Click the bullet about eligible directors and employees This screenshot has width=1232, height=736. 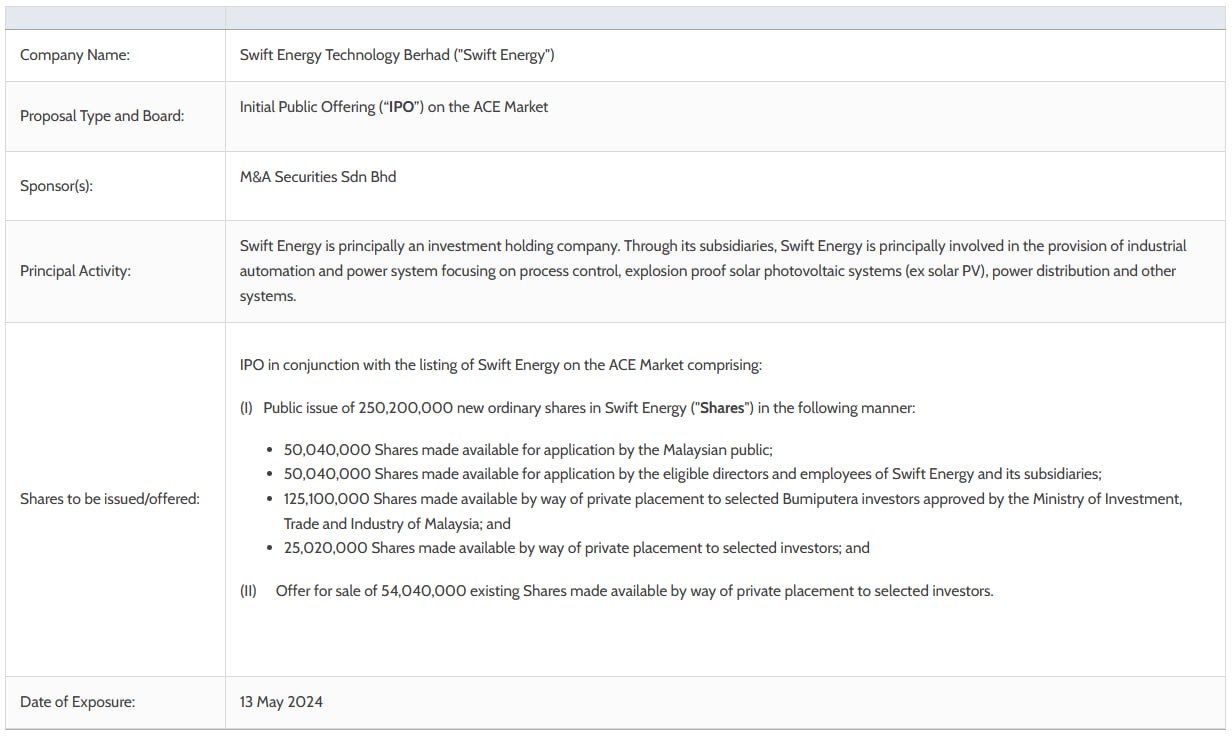click(692, 474)
